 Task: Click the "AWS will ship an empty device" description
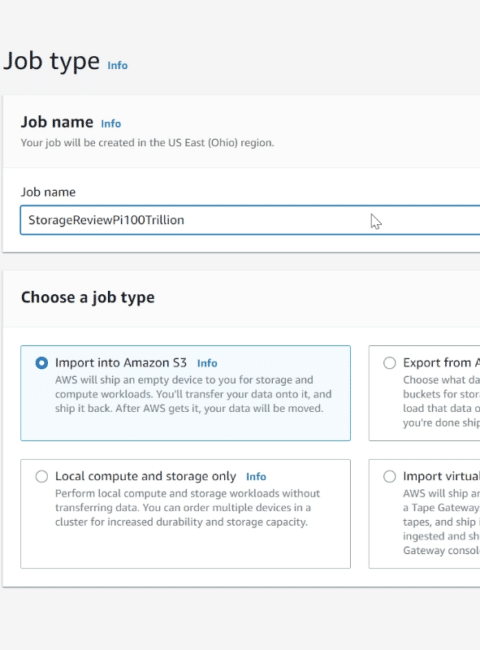pos(193,394)
